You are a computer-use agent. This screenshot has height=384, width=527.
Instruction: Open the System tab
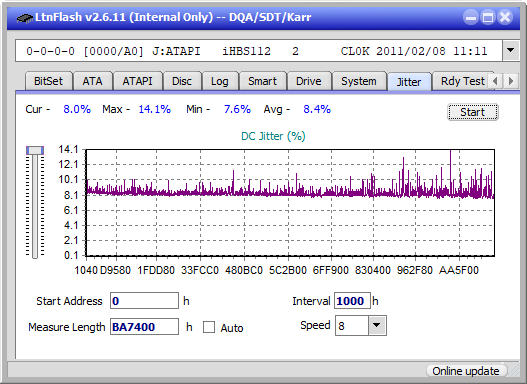[x=359, y=81]
